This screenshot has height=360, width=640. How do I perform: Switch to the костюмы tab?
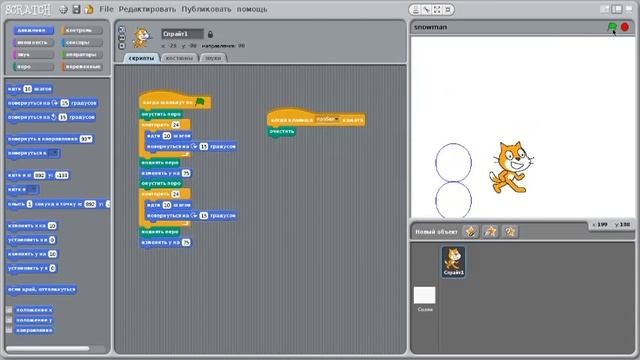tap(179, 58)
